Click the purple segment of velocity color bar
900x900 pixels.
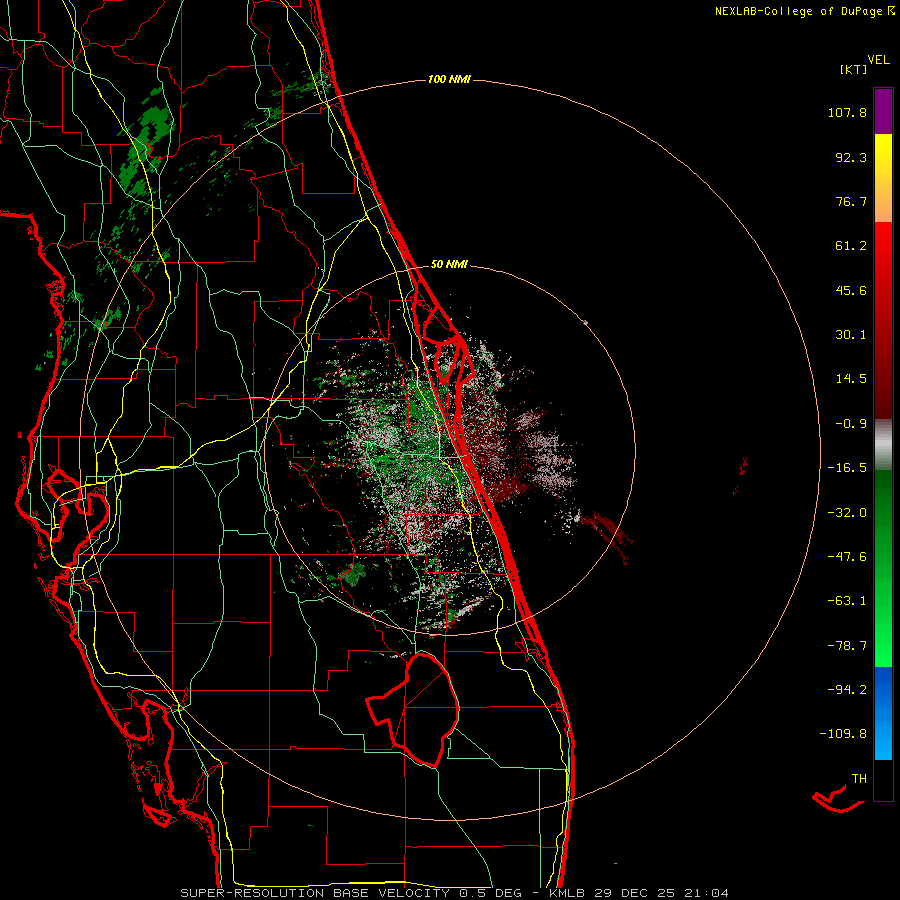(883, 111)
